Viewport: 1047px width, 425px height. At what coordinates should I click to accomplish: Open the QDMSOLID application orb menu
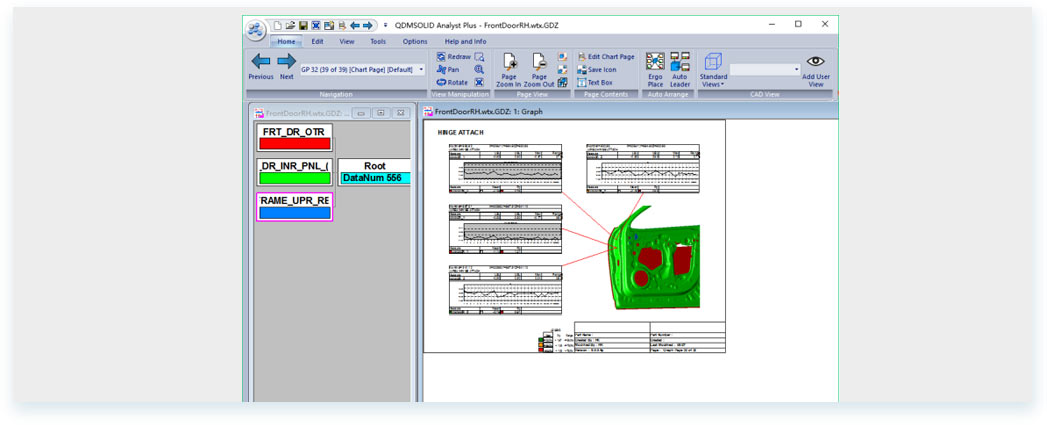[255, 29]
